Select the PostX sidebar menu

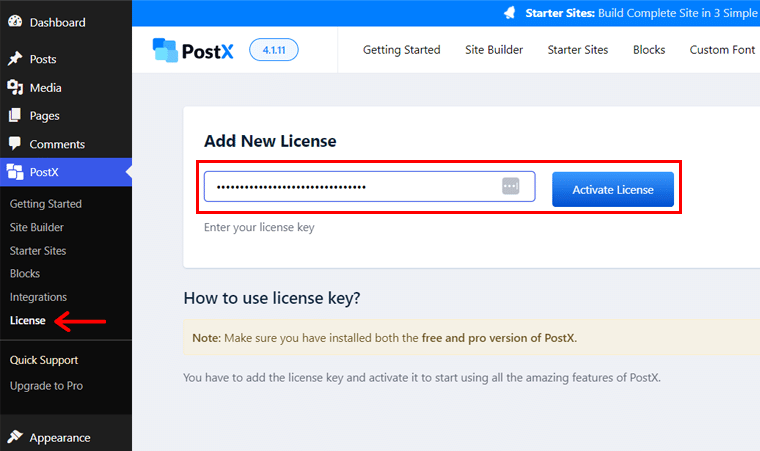66,172
